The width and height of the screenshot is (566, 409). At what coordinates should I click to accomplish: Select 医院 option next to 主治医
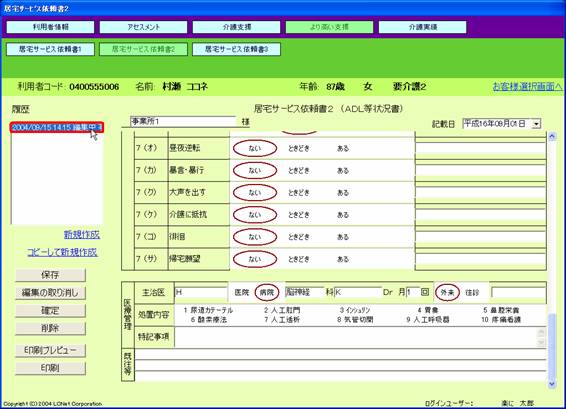click(241, 292)
